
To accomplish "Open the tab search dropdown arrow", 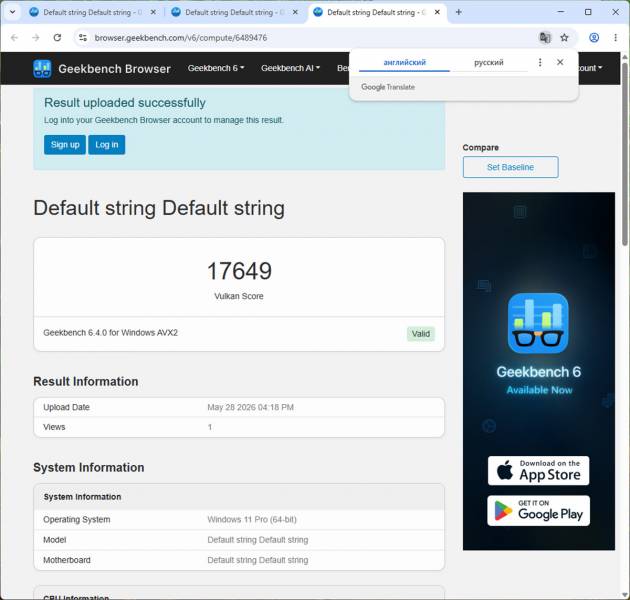I will (12, 12).
